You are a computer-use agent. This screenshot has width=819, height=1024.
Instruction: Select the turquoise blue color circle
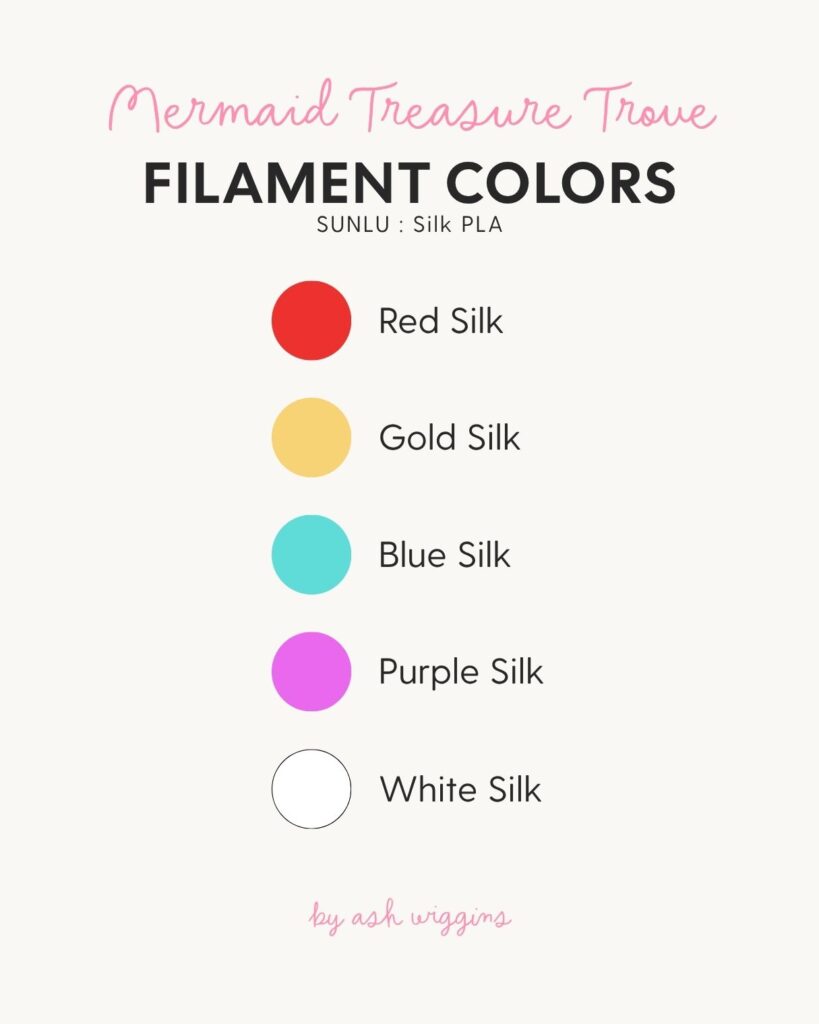312,554
